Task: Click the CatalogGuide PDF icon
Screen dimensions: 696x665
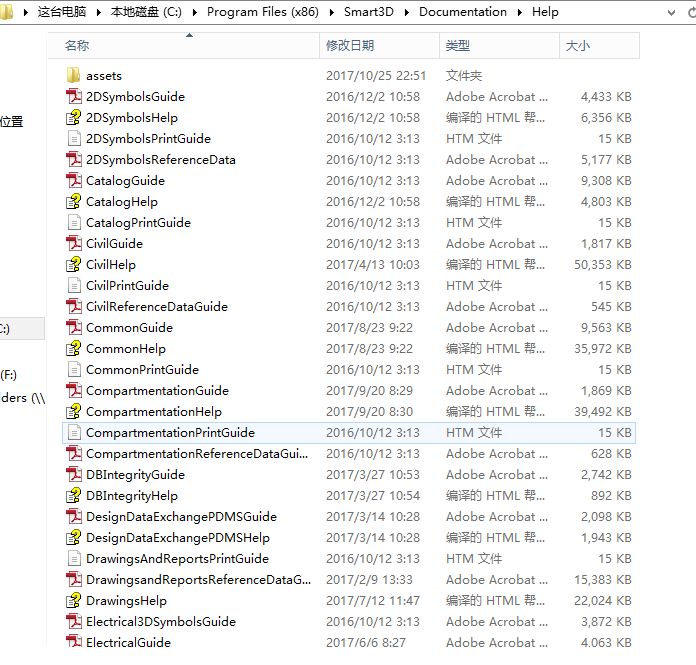Action: tap(74, 180)
